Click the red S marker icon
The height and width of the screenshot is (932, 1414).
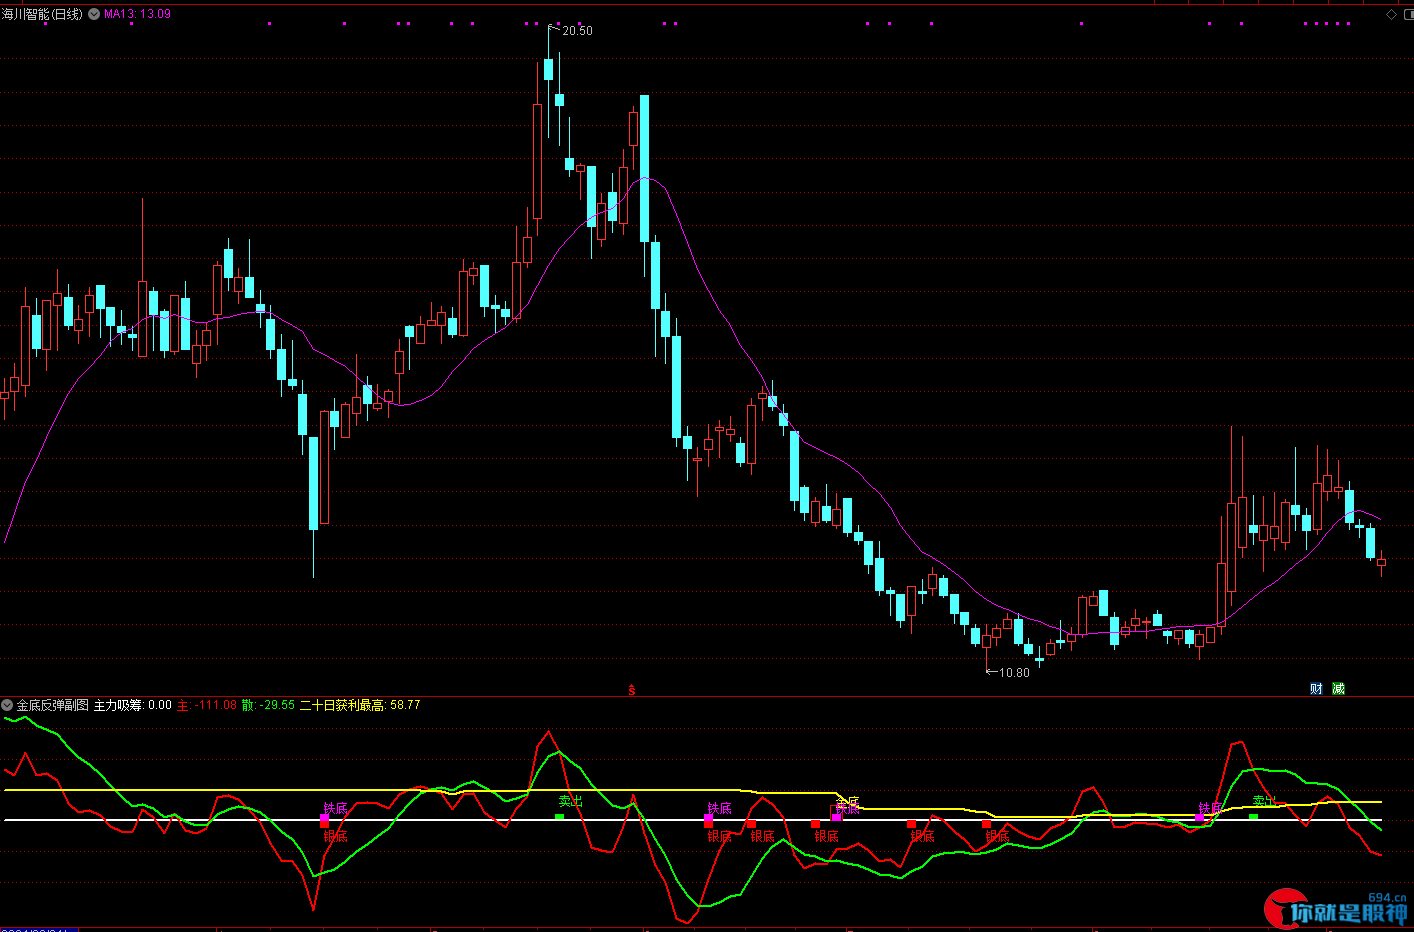(x=631, y=690)
